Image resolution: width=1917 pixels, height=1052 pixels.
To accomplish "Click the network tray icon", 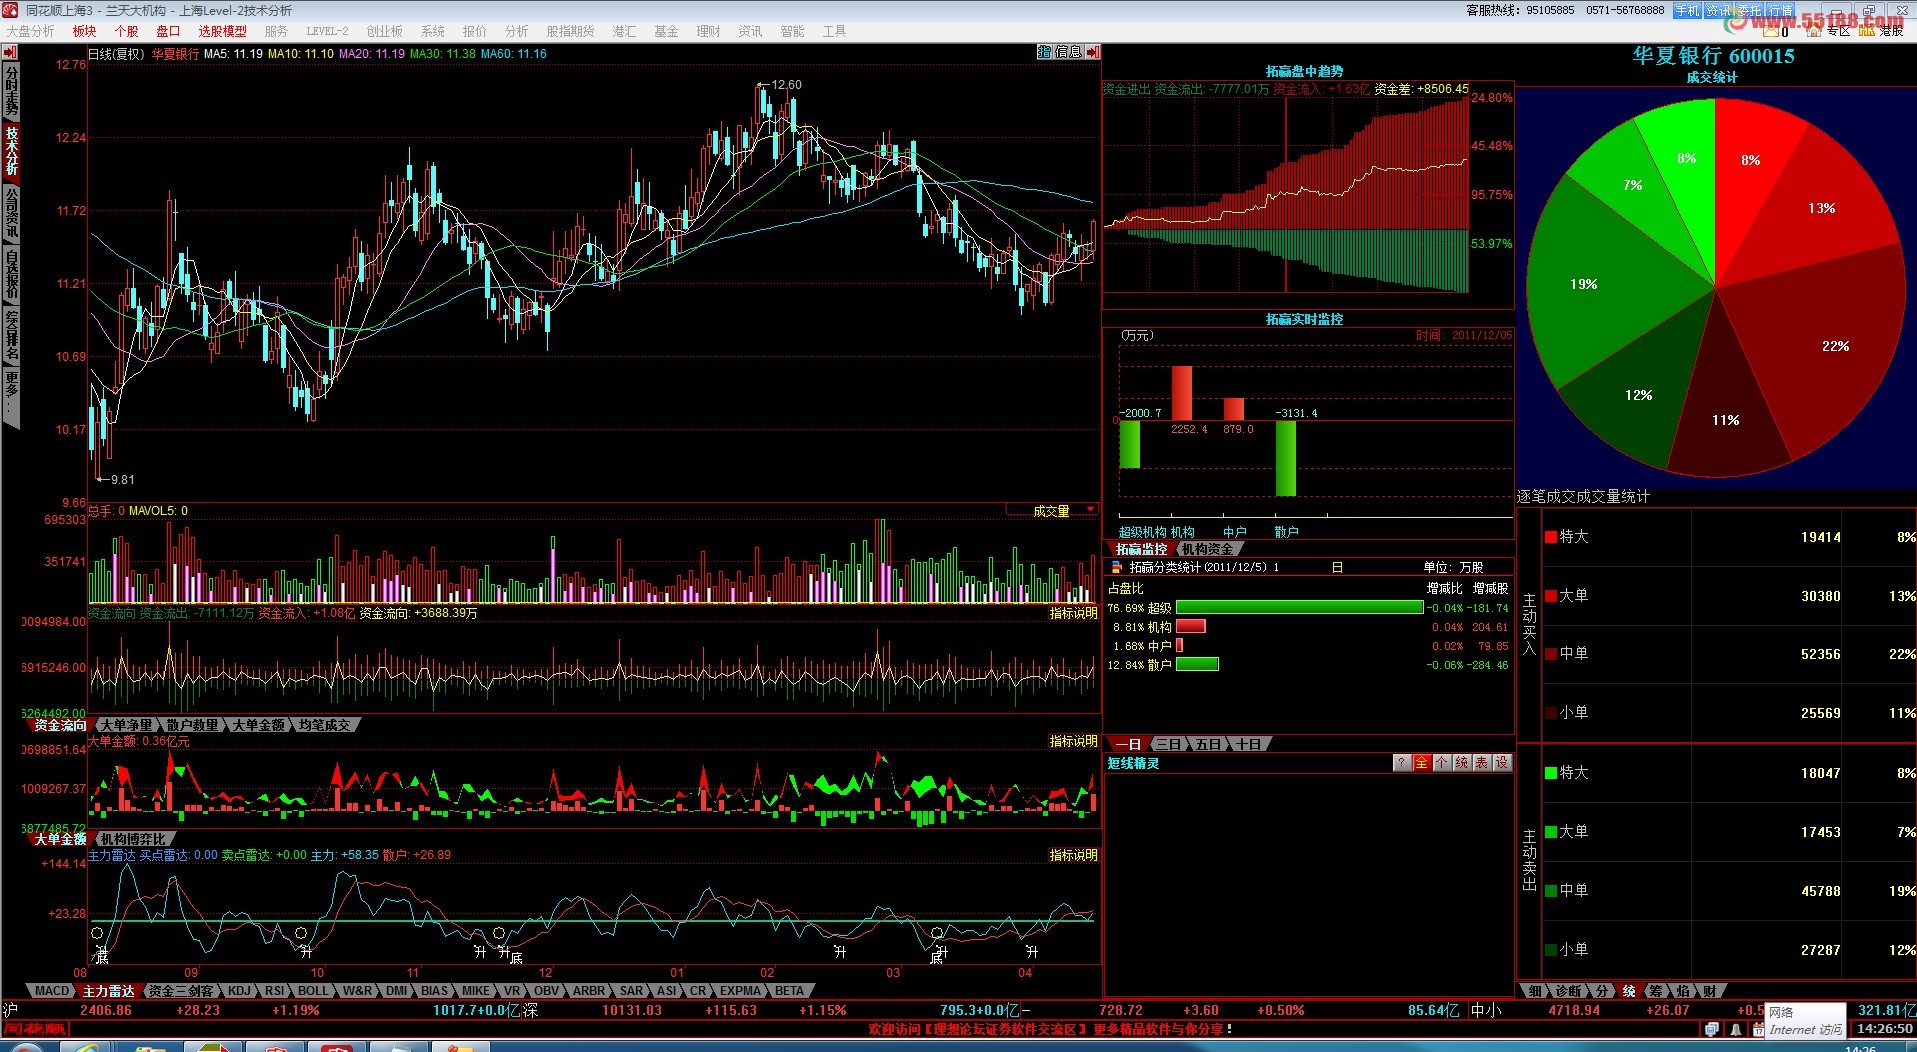I will [x=1713, y=1029].
